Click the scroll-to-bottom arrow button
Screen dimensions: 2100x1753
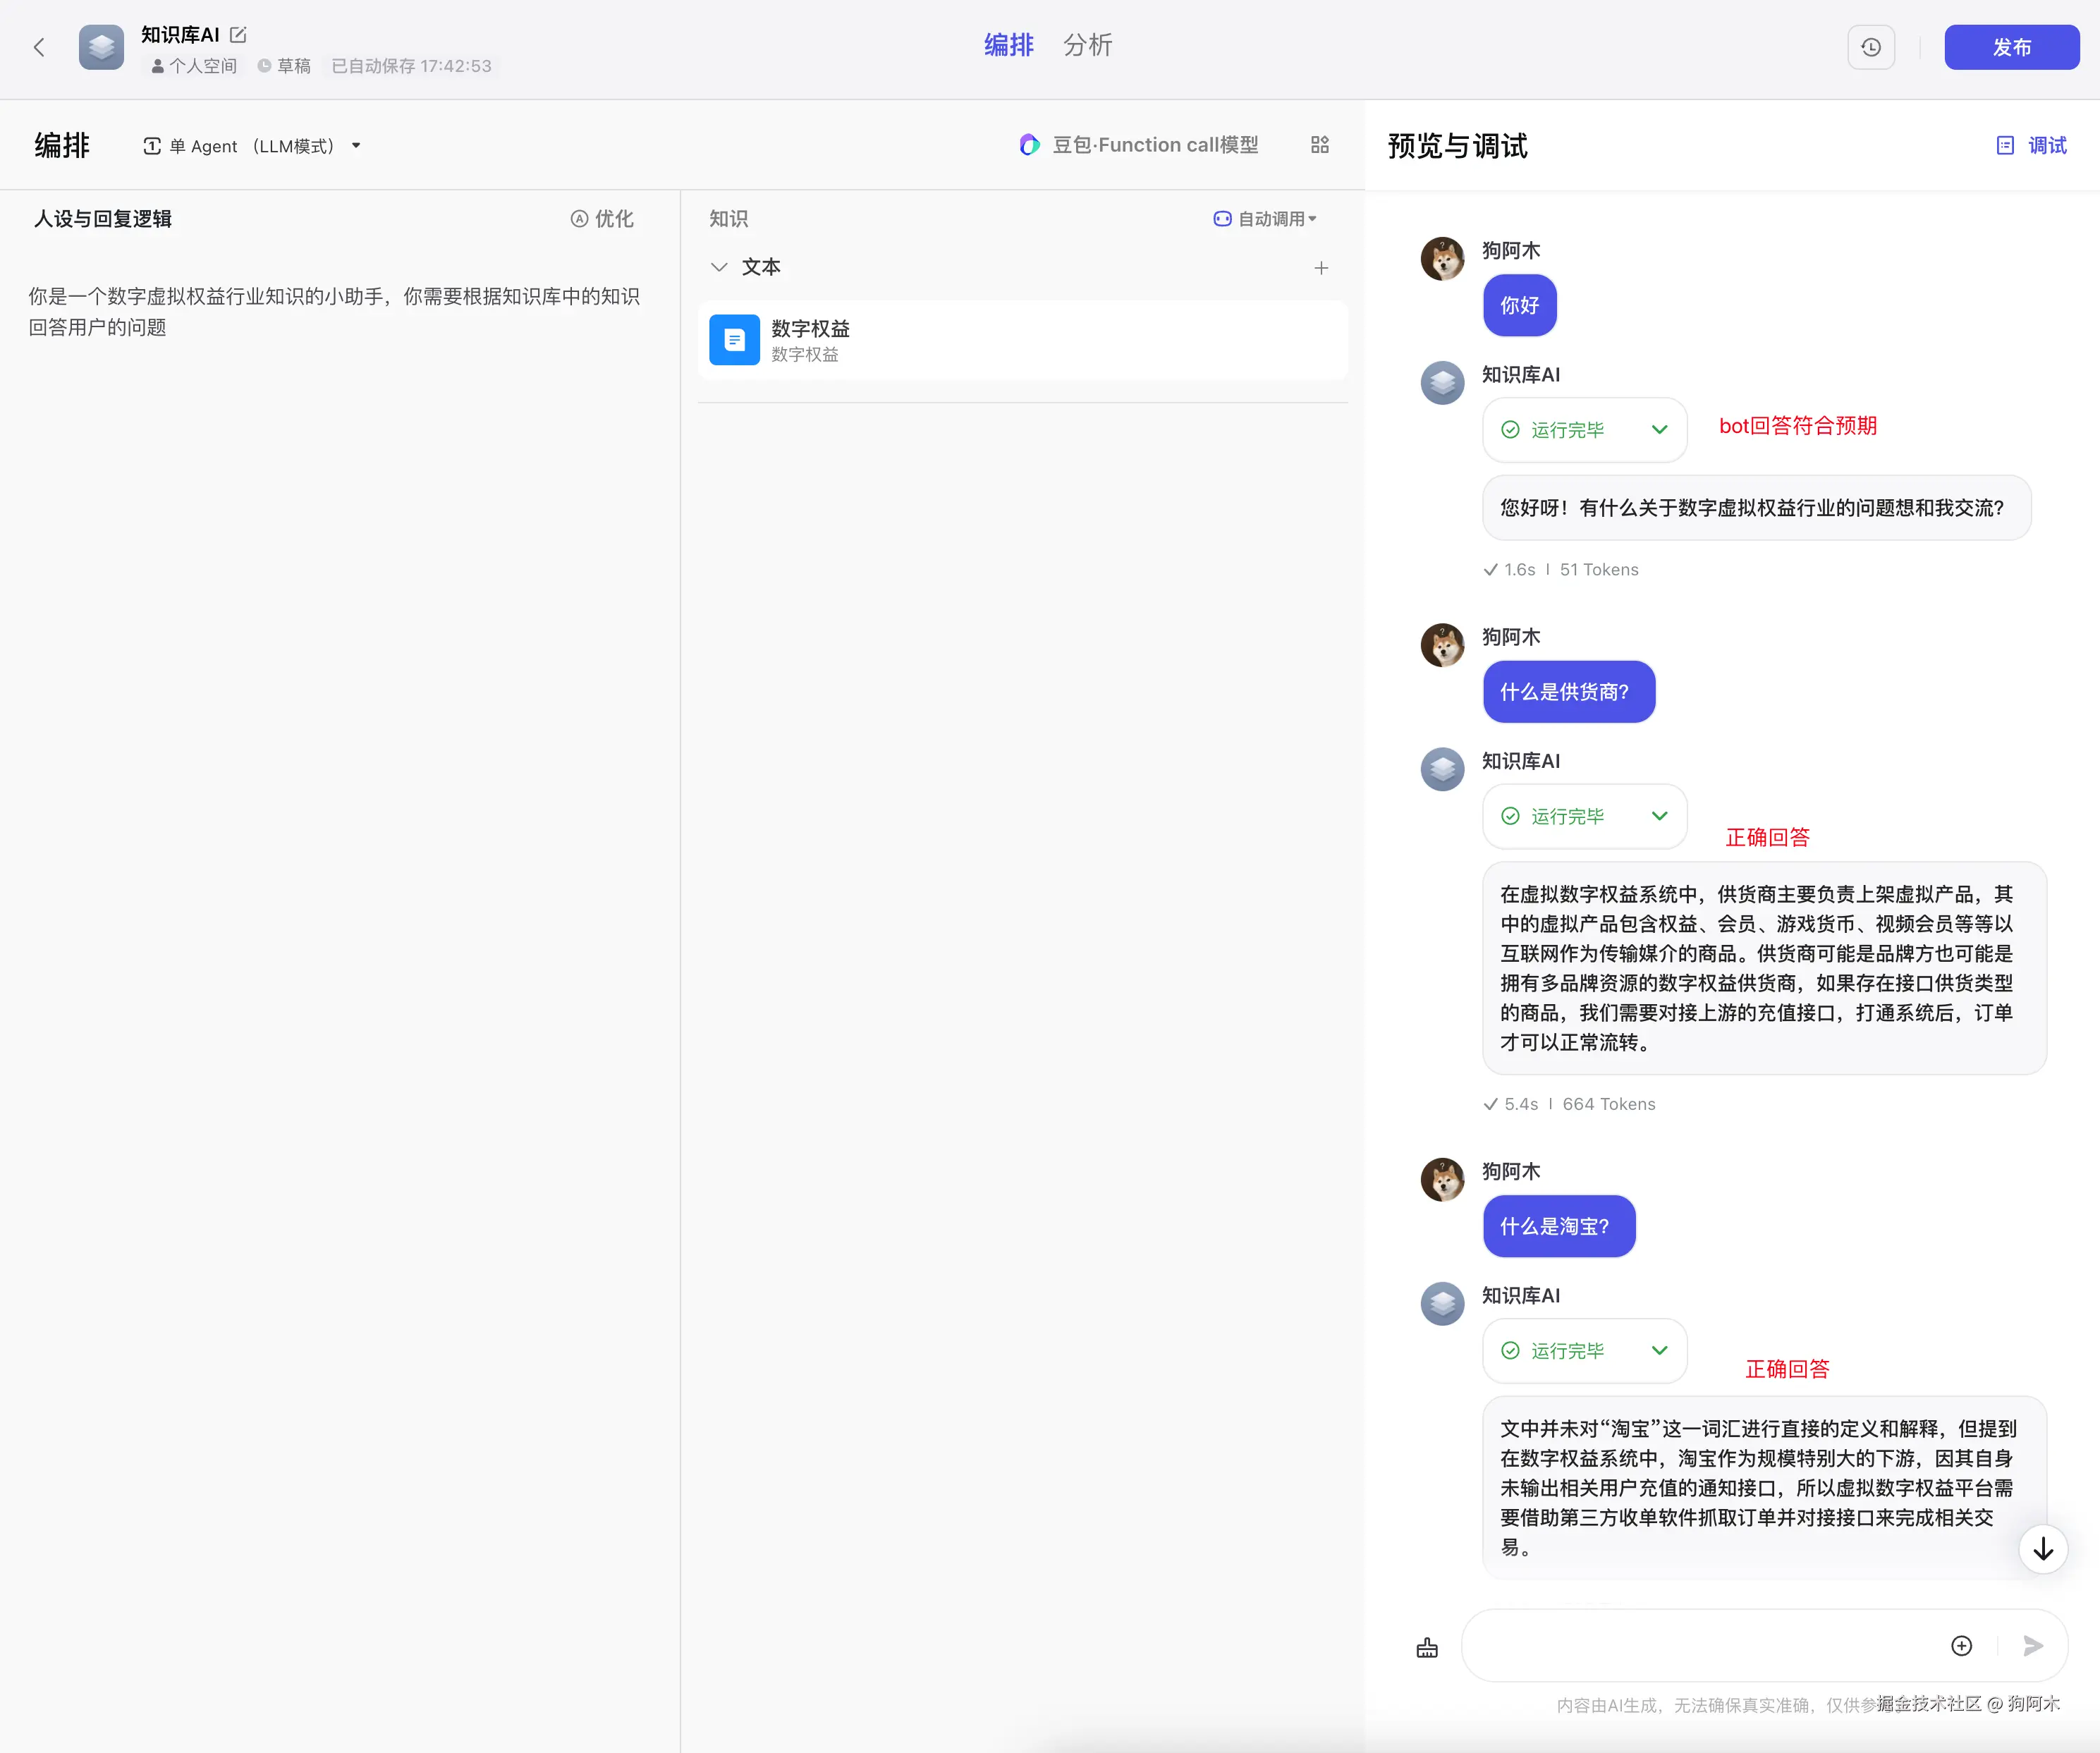(x=2042, y=1549)
